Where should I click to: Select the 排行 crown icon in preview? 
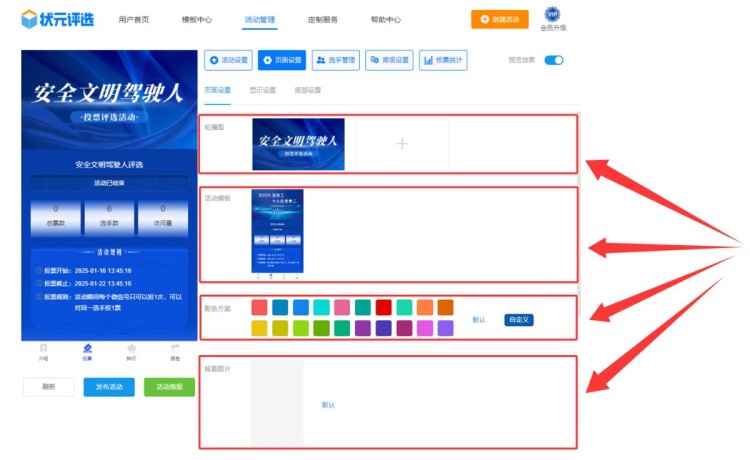[131, 350]
